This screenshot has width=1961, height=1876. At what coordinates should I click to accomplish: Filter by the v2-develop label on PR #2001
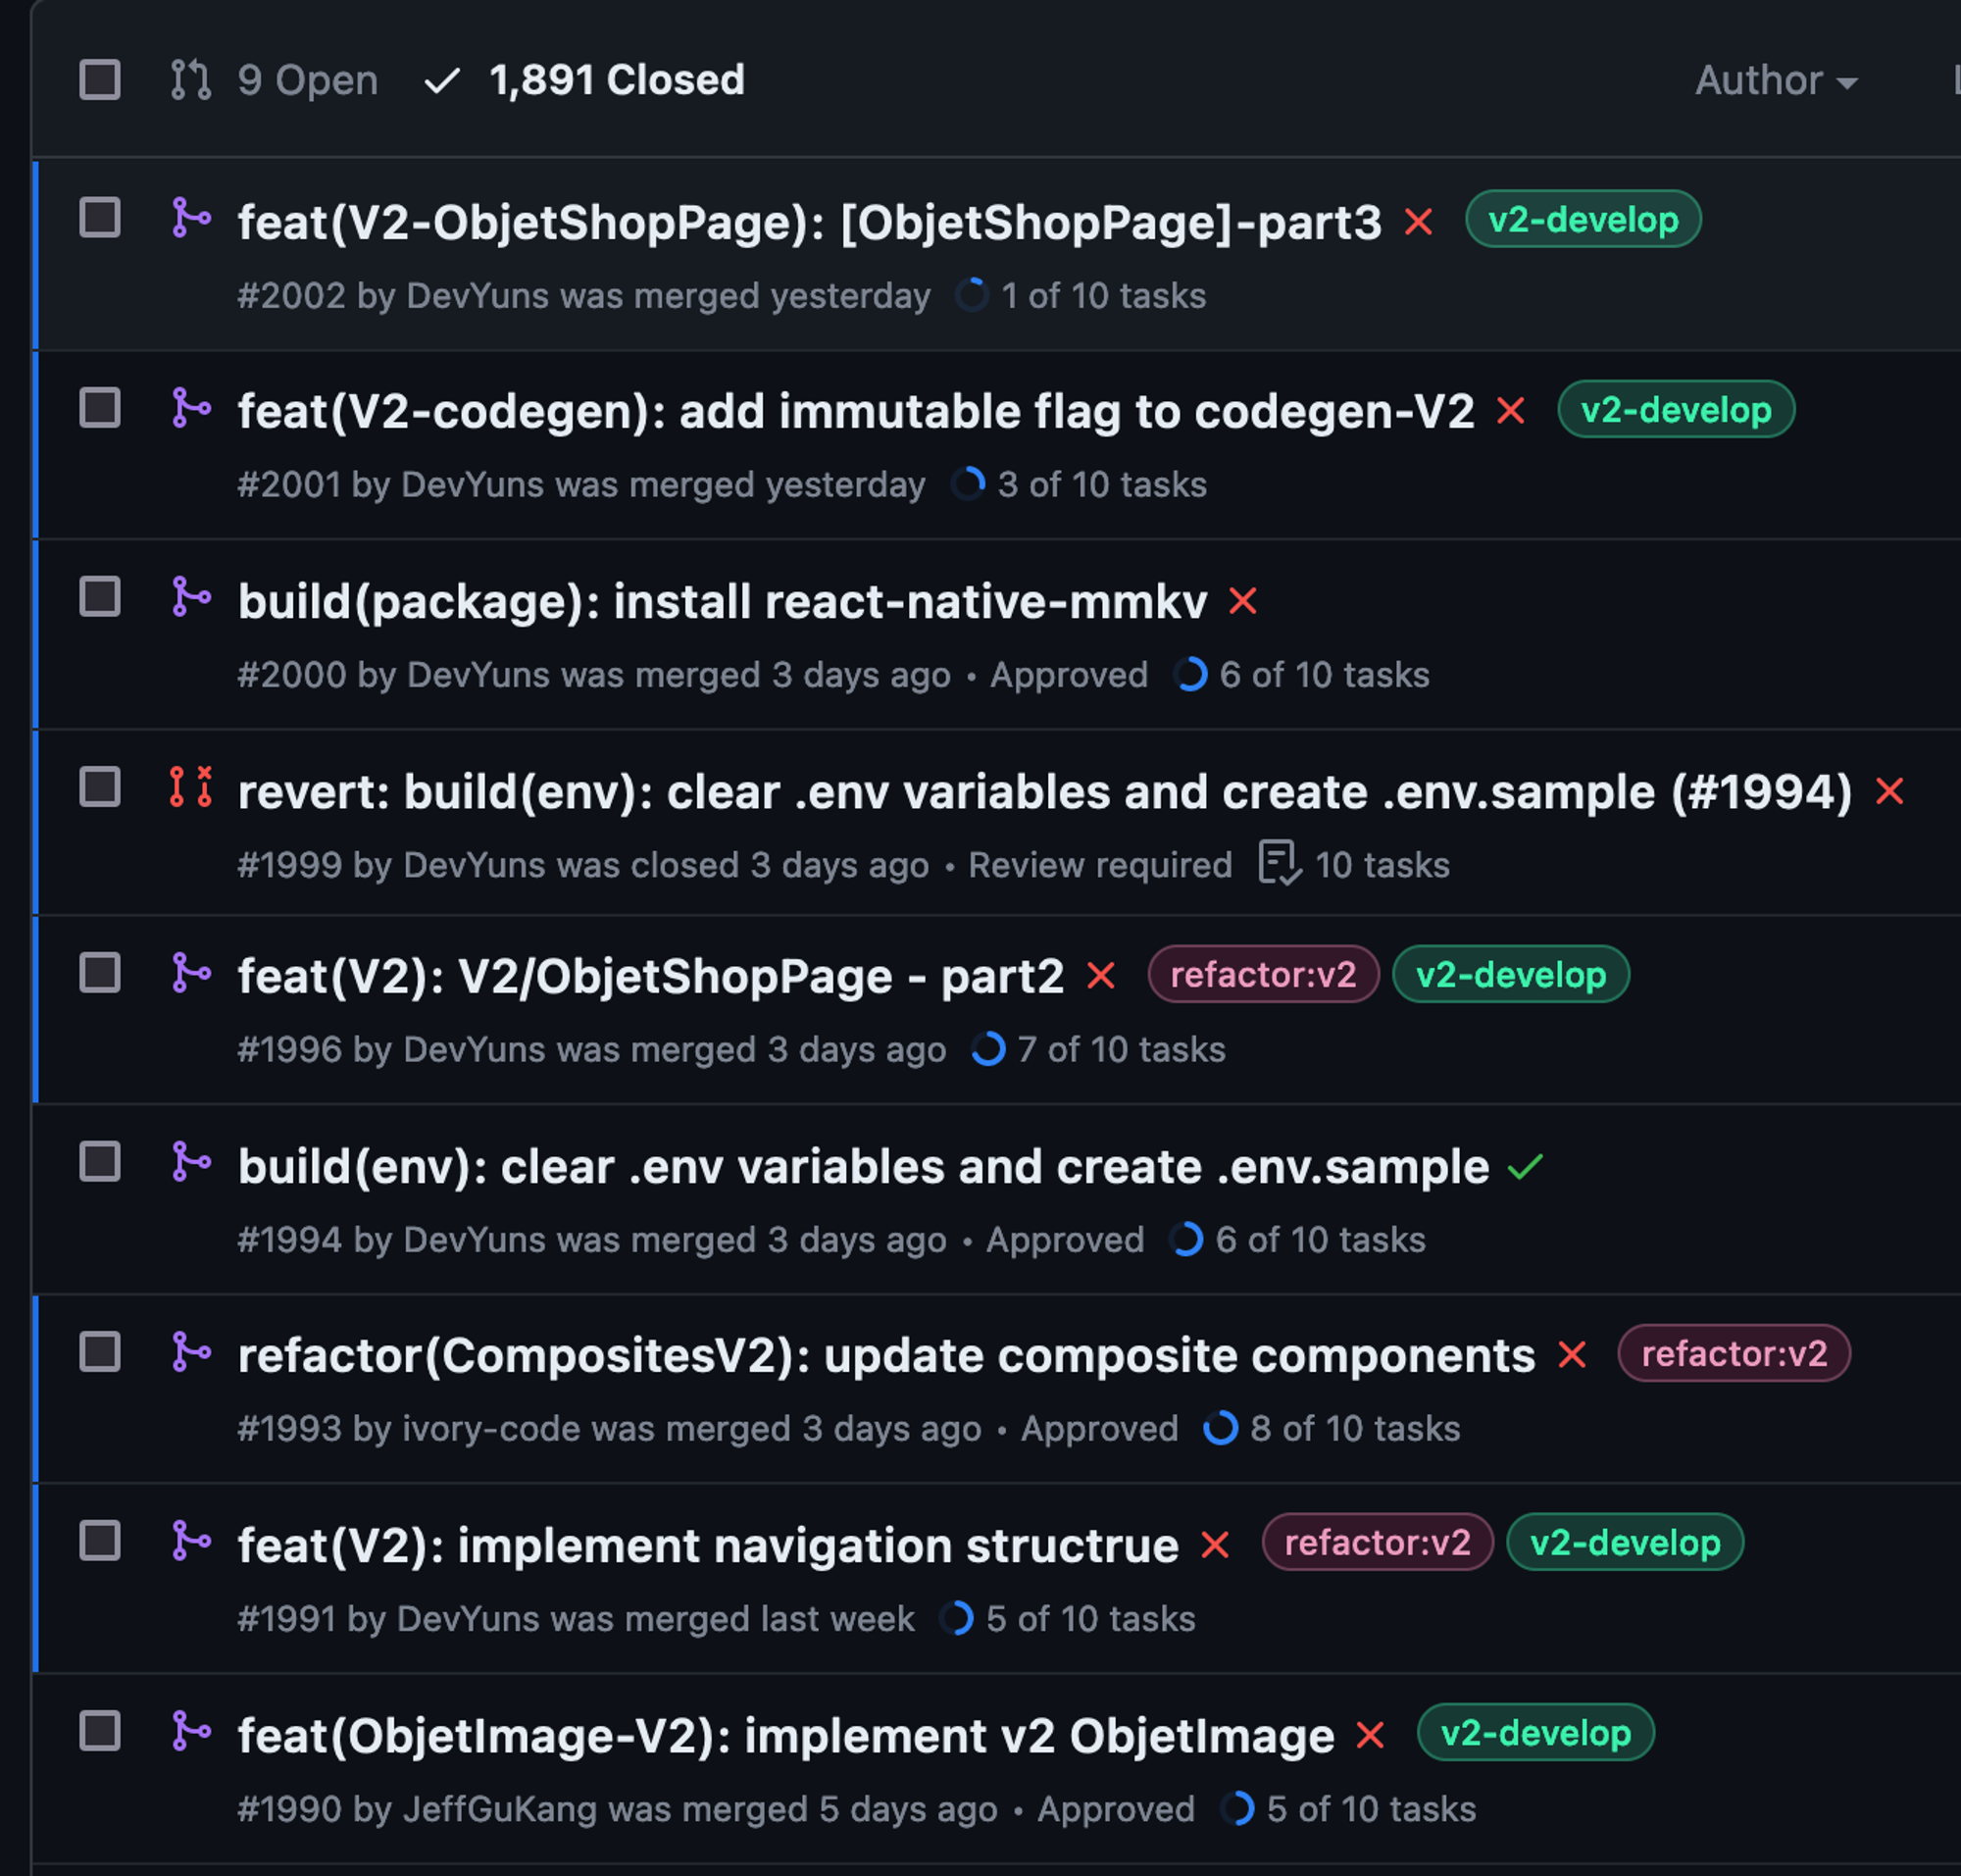[1676, 410]
